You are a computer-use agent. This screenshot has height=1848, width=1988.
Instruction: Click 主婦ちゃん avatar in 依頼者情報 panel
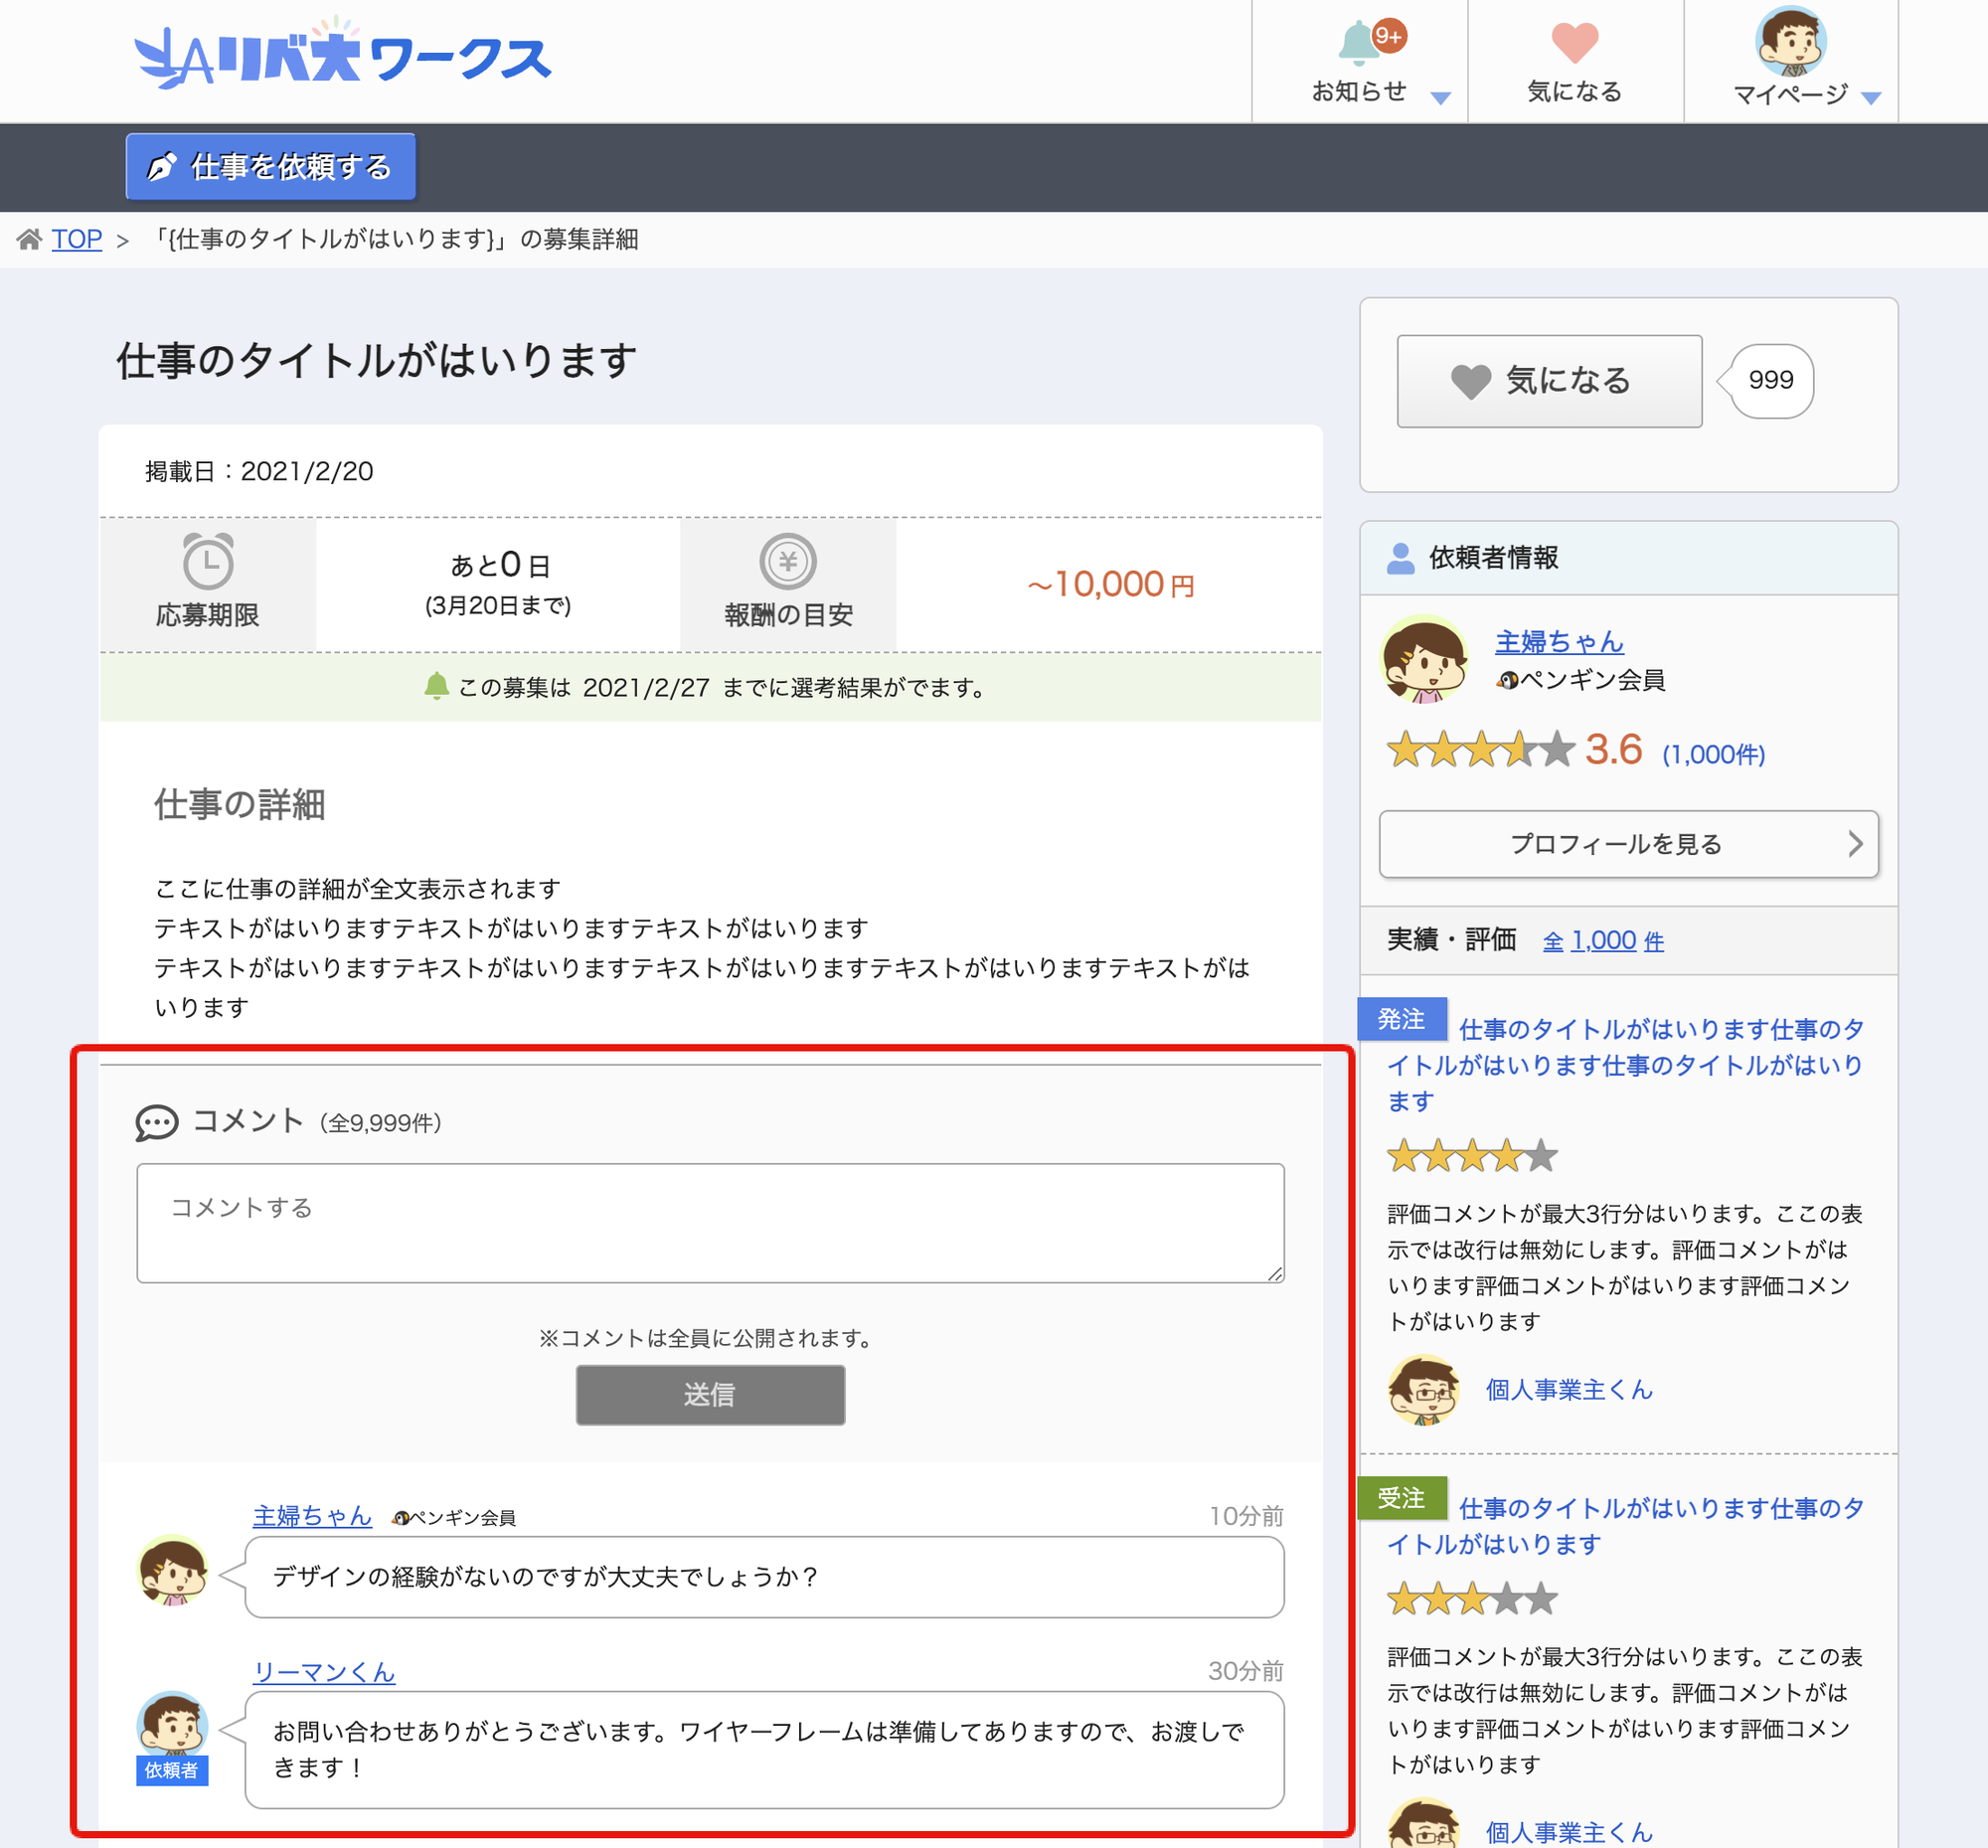[1424, 658]
